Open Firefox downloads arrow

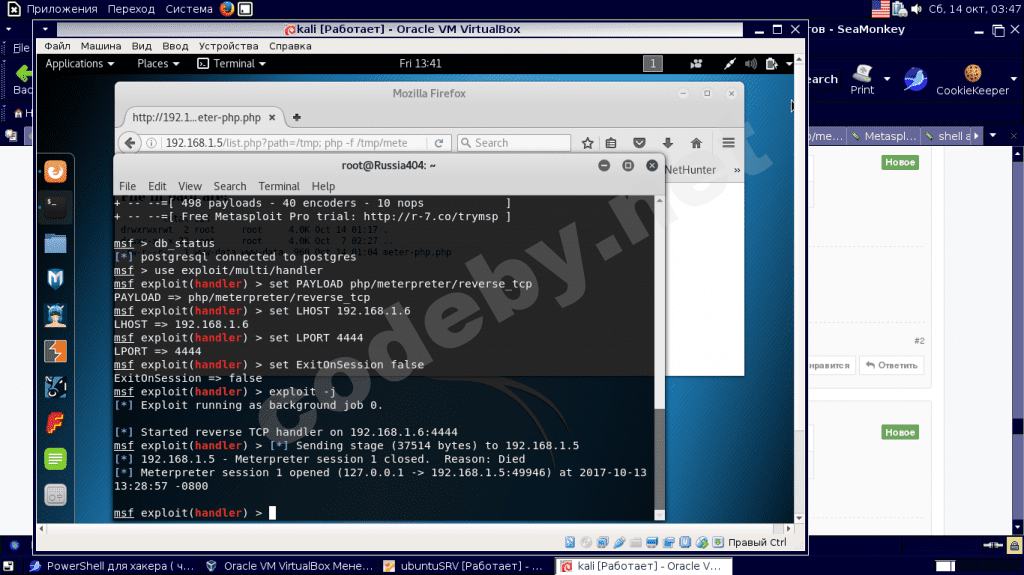(x=667, y=142)
